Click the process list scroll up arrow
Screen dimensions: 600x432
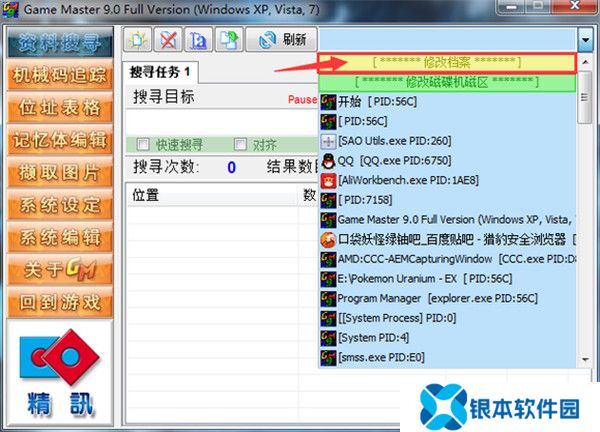coord(585,62)
